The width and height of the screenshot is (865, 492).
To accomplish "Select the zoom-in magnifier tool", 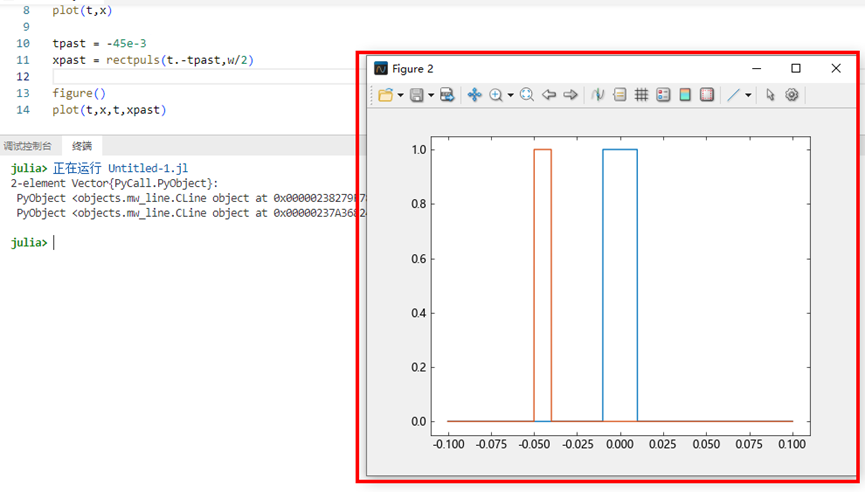I will (x=496, y=95).
